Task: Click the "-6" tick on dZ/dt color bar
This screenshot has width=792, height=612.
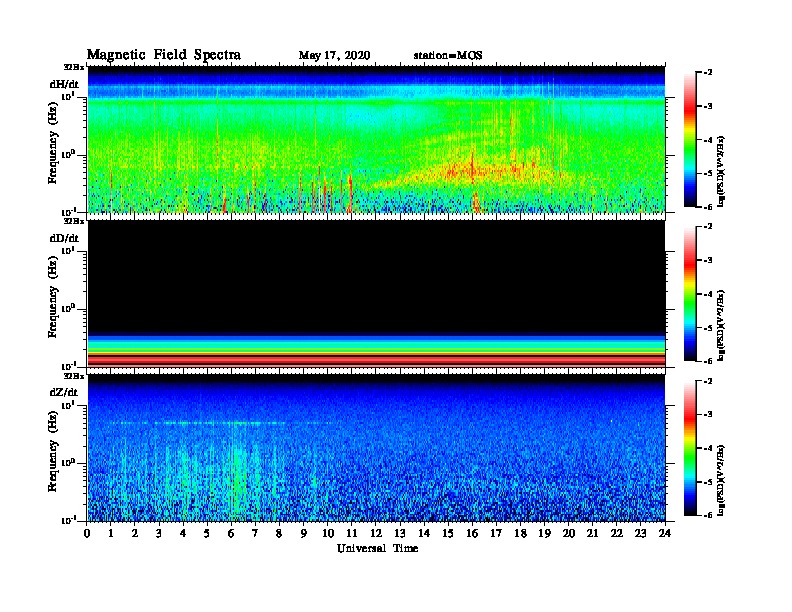Action: point(708,515)
